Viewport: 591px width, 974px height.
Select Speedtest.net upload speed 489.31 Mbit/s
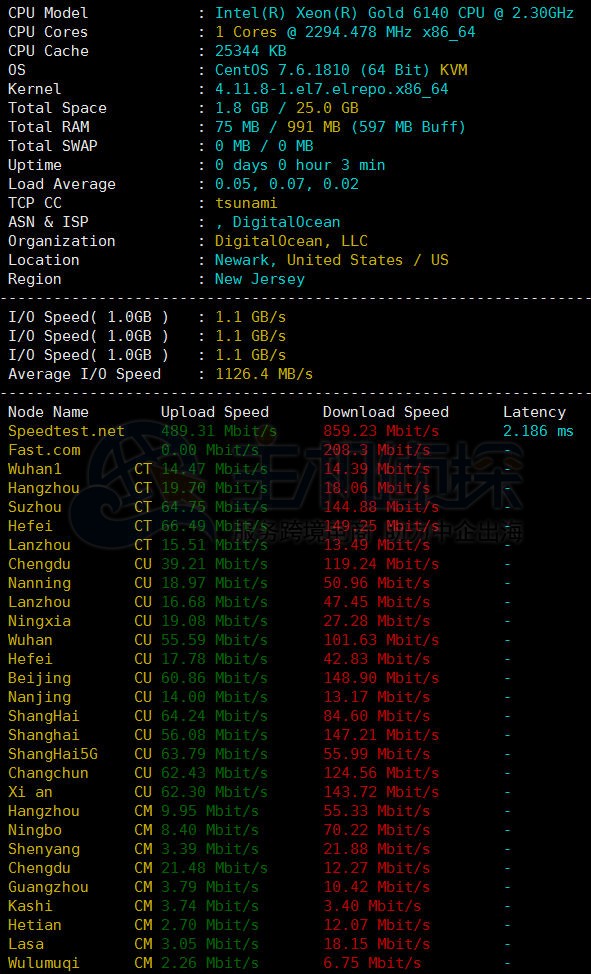coord(219,432)
